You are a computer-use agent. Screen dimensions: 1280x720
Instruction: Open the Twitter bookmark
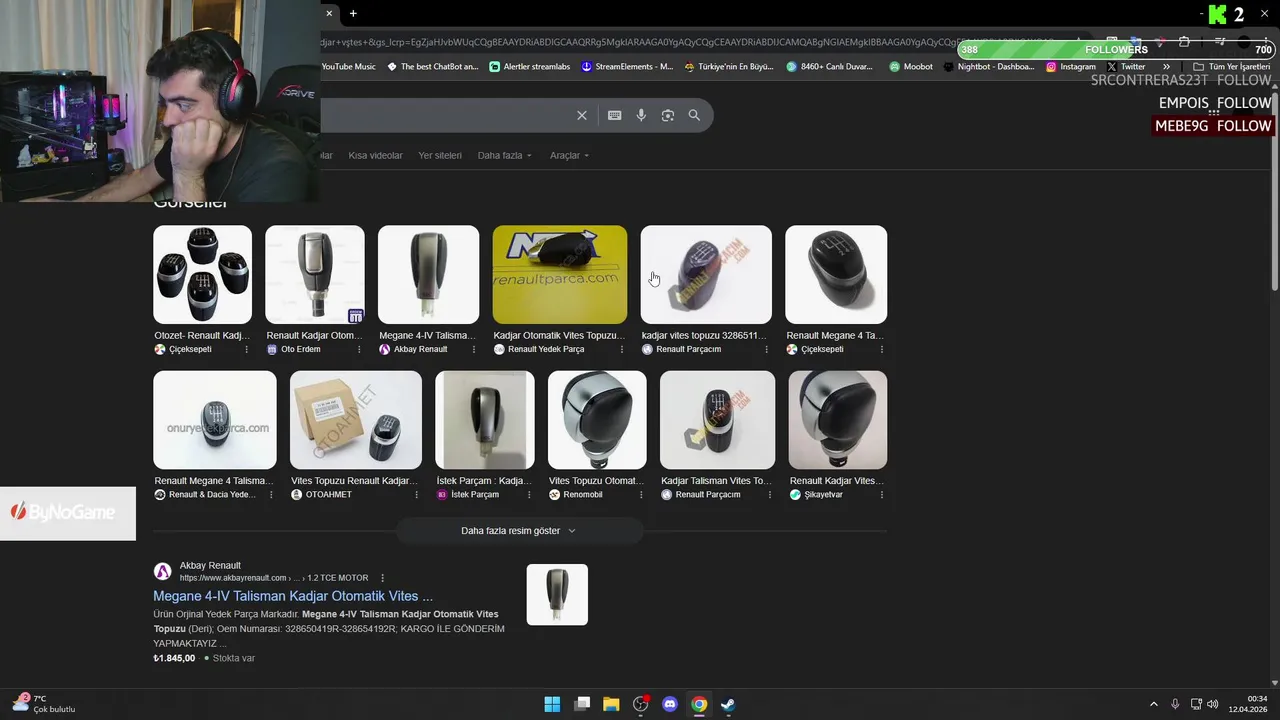1126,67
